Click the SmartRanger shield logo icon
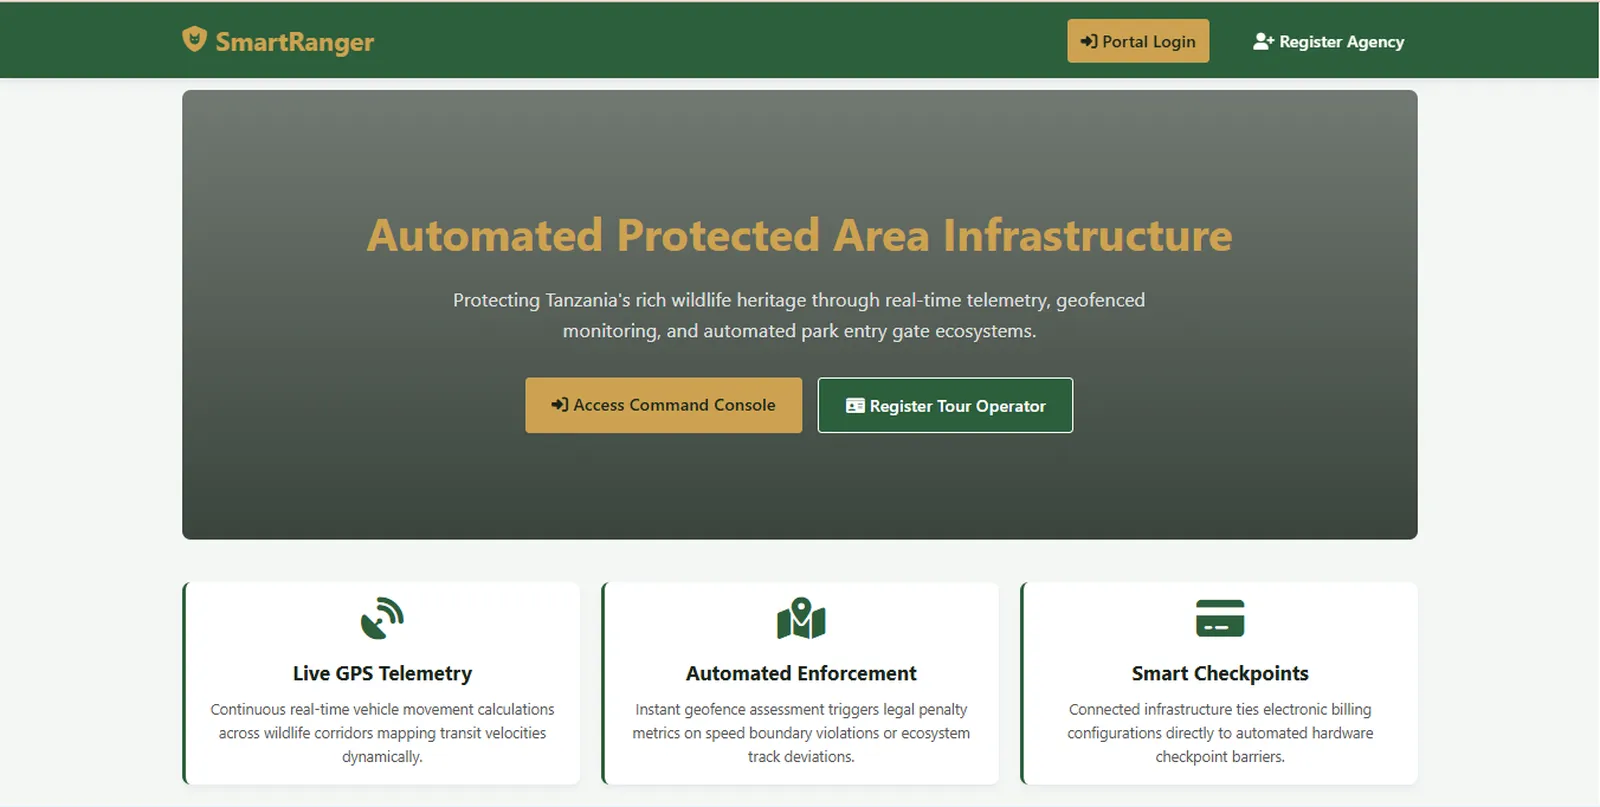Screen dimensions: 1600x807 click(194, 40)
